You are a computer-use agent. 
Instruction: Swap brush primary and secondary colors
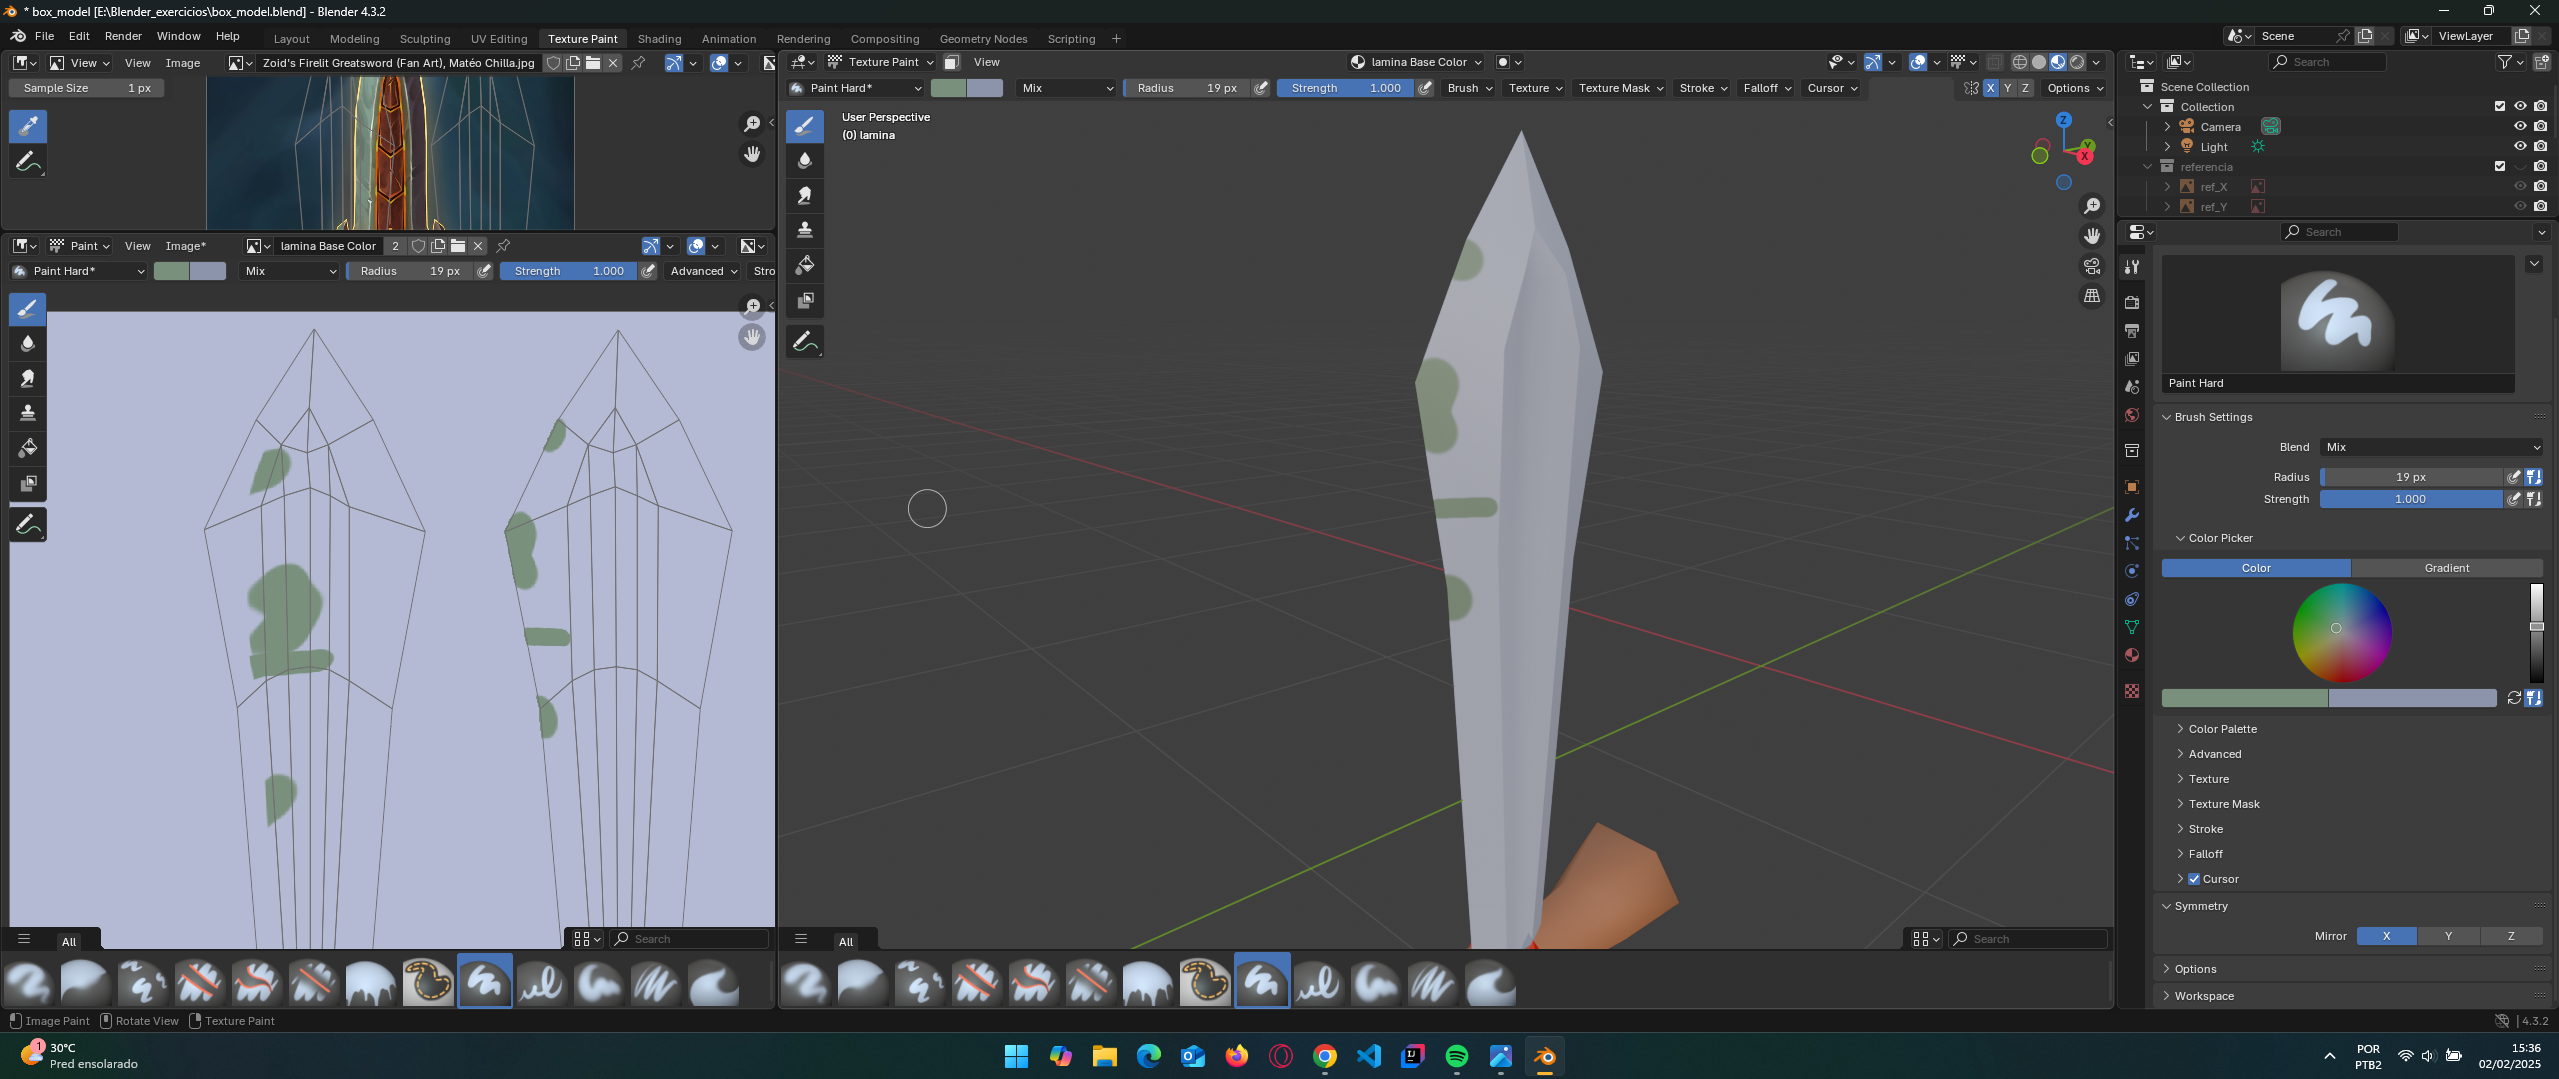point(2514,698)
